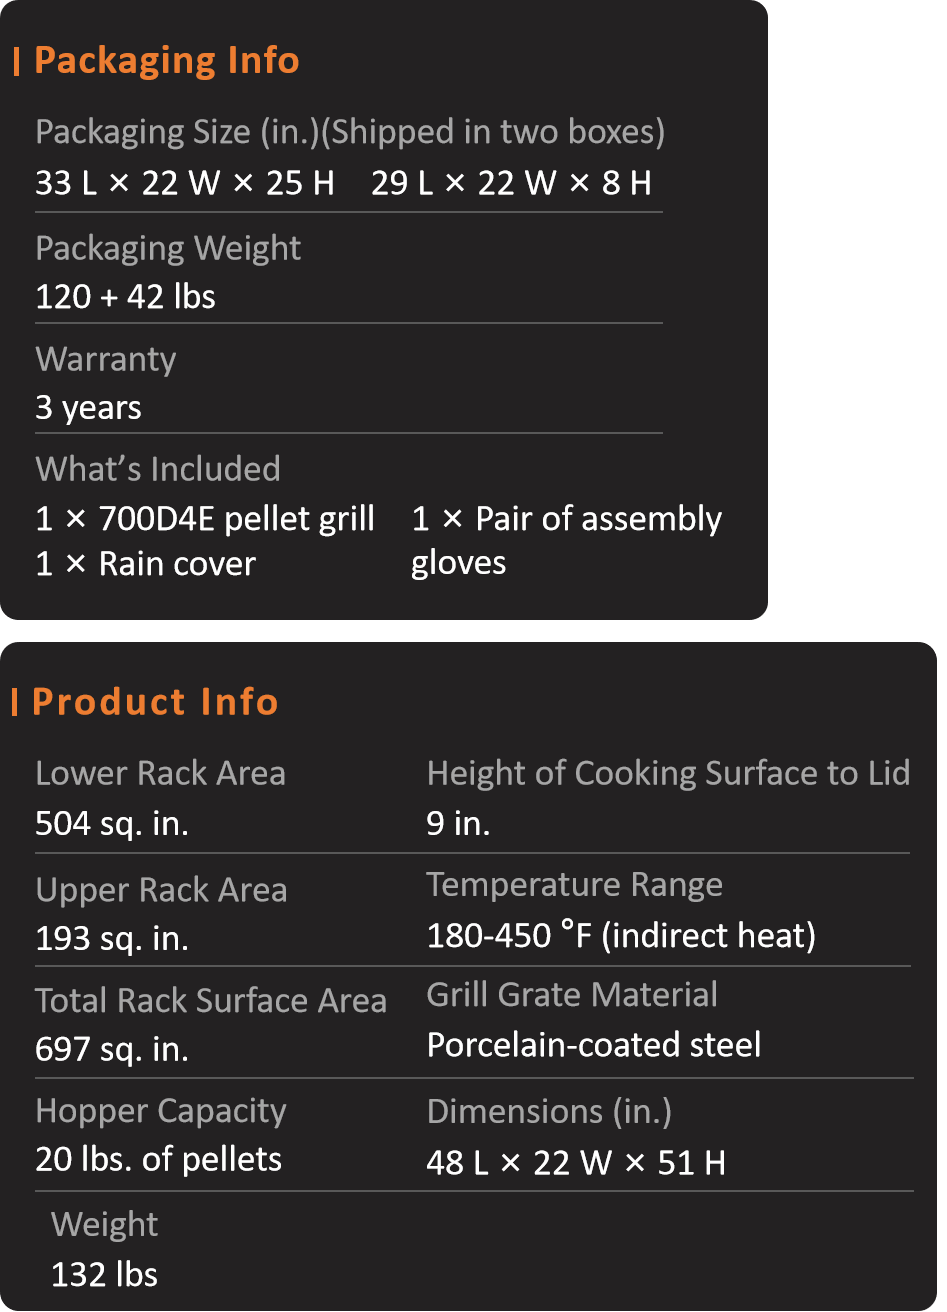
Task: Select the 3 years warranty value
Action: tap(88, 408)
